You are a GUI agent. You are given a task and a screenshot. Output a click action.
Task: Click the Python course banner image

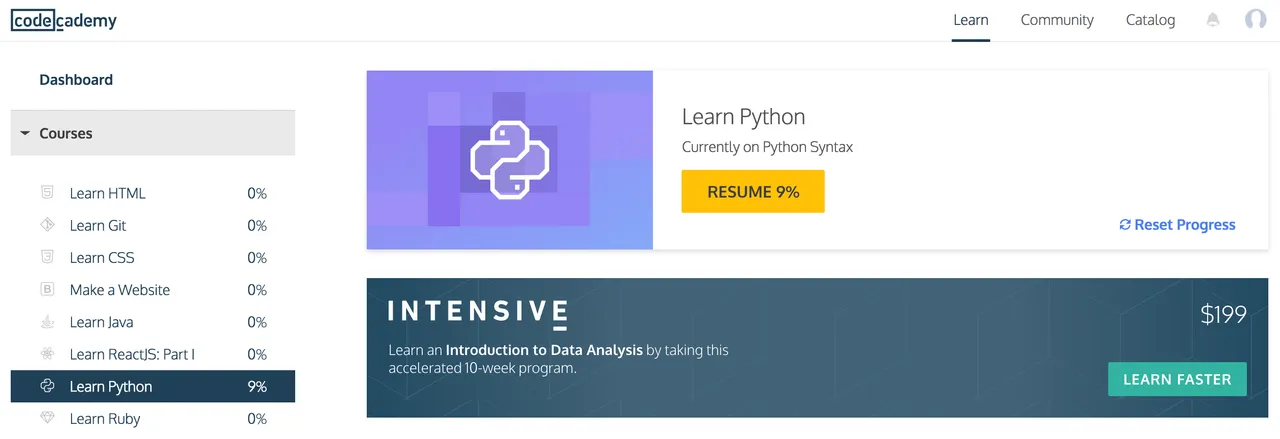tap(510, 160)
